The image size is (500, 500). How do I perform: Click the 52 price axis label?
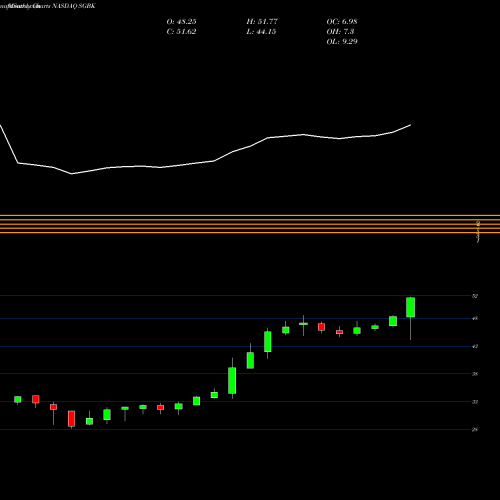[475, 296]
